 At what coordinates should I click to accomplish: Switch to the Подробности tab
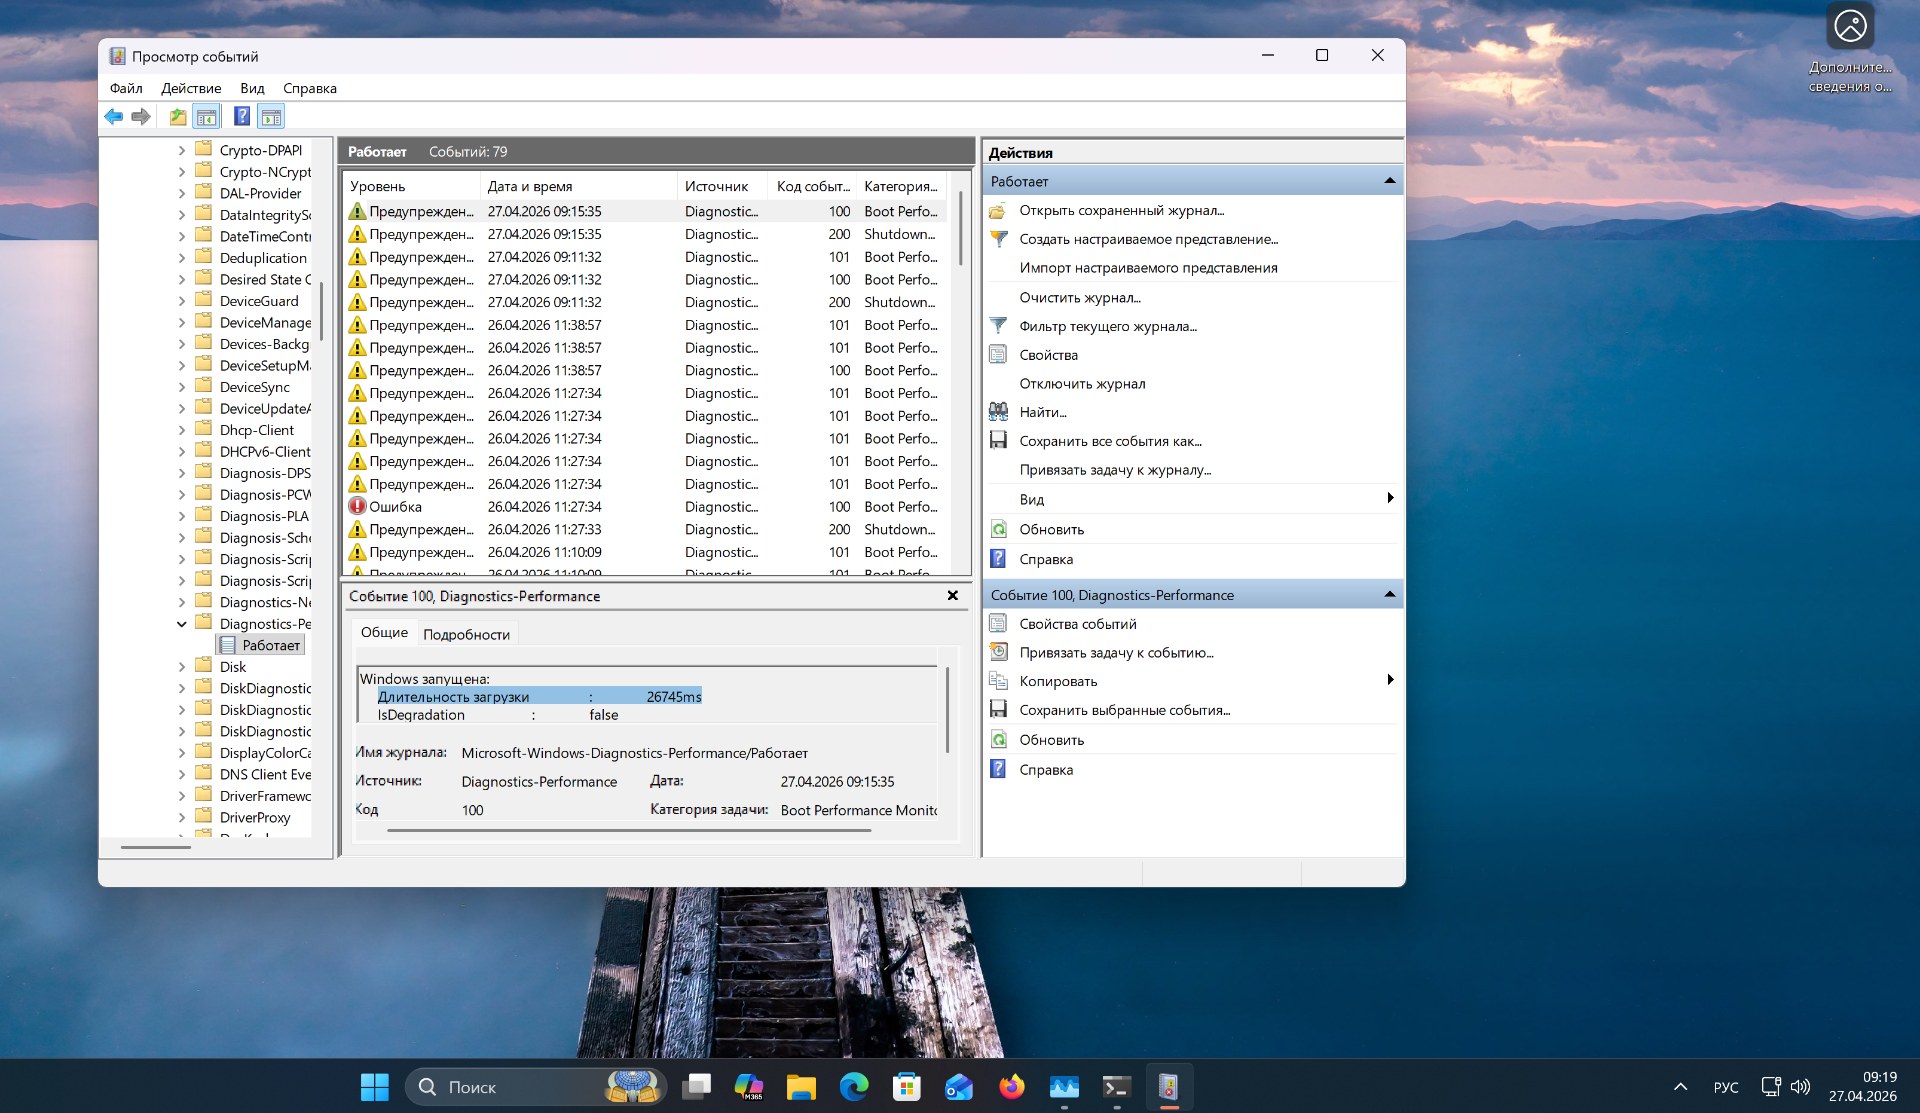point(466,634)
